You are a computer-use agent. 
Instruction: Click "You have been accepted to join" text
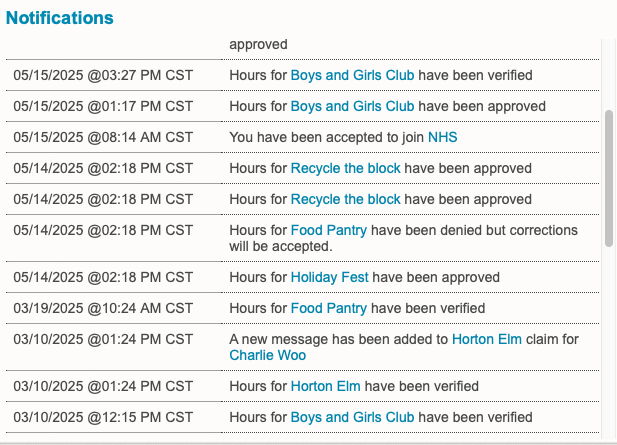coord(326,137)
